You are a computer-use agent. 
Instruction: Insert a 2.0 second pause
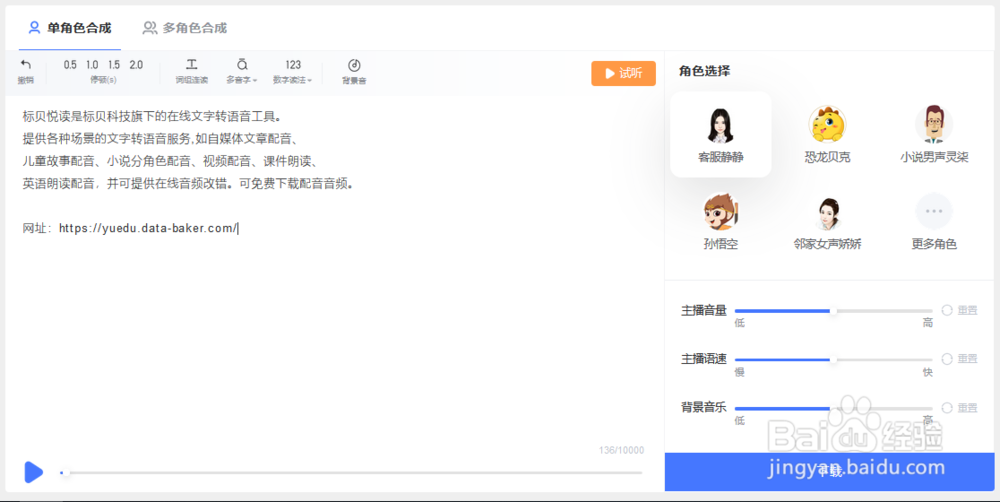click(136, 65)
